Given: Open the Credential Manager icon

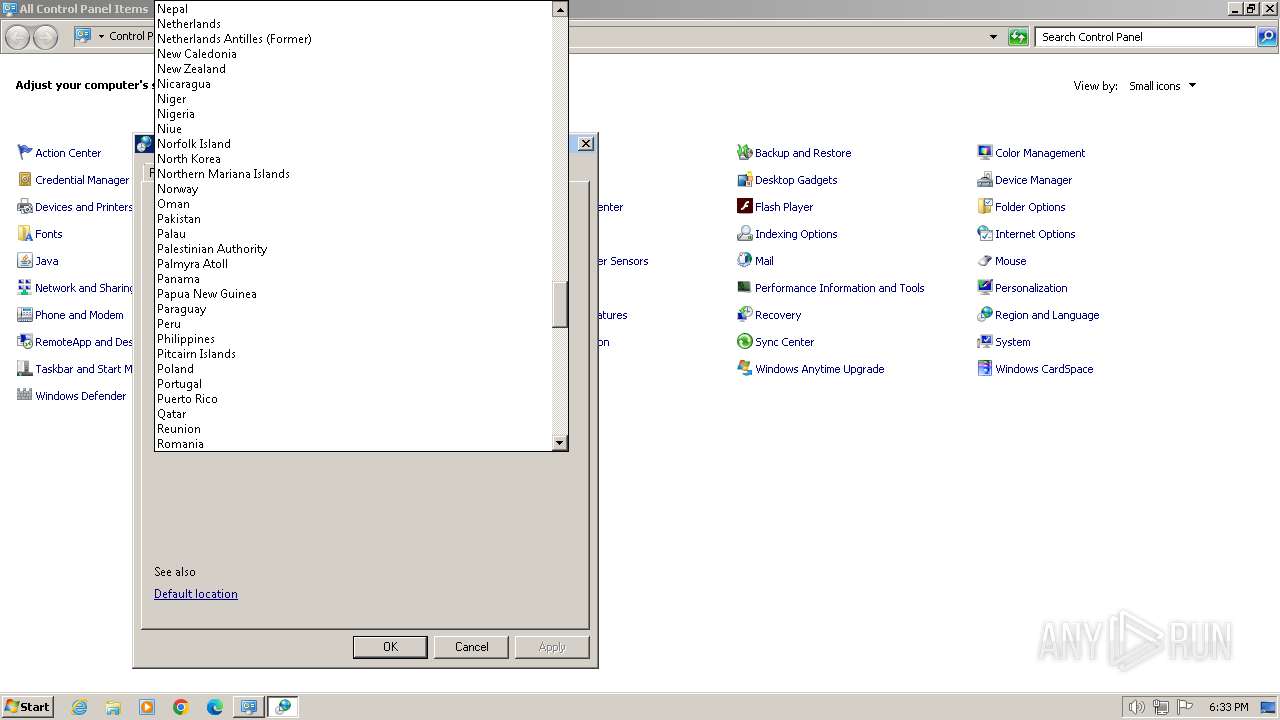Looking at the screenshot, I should click(25, 180).
